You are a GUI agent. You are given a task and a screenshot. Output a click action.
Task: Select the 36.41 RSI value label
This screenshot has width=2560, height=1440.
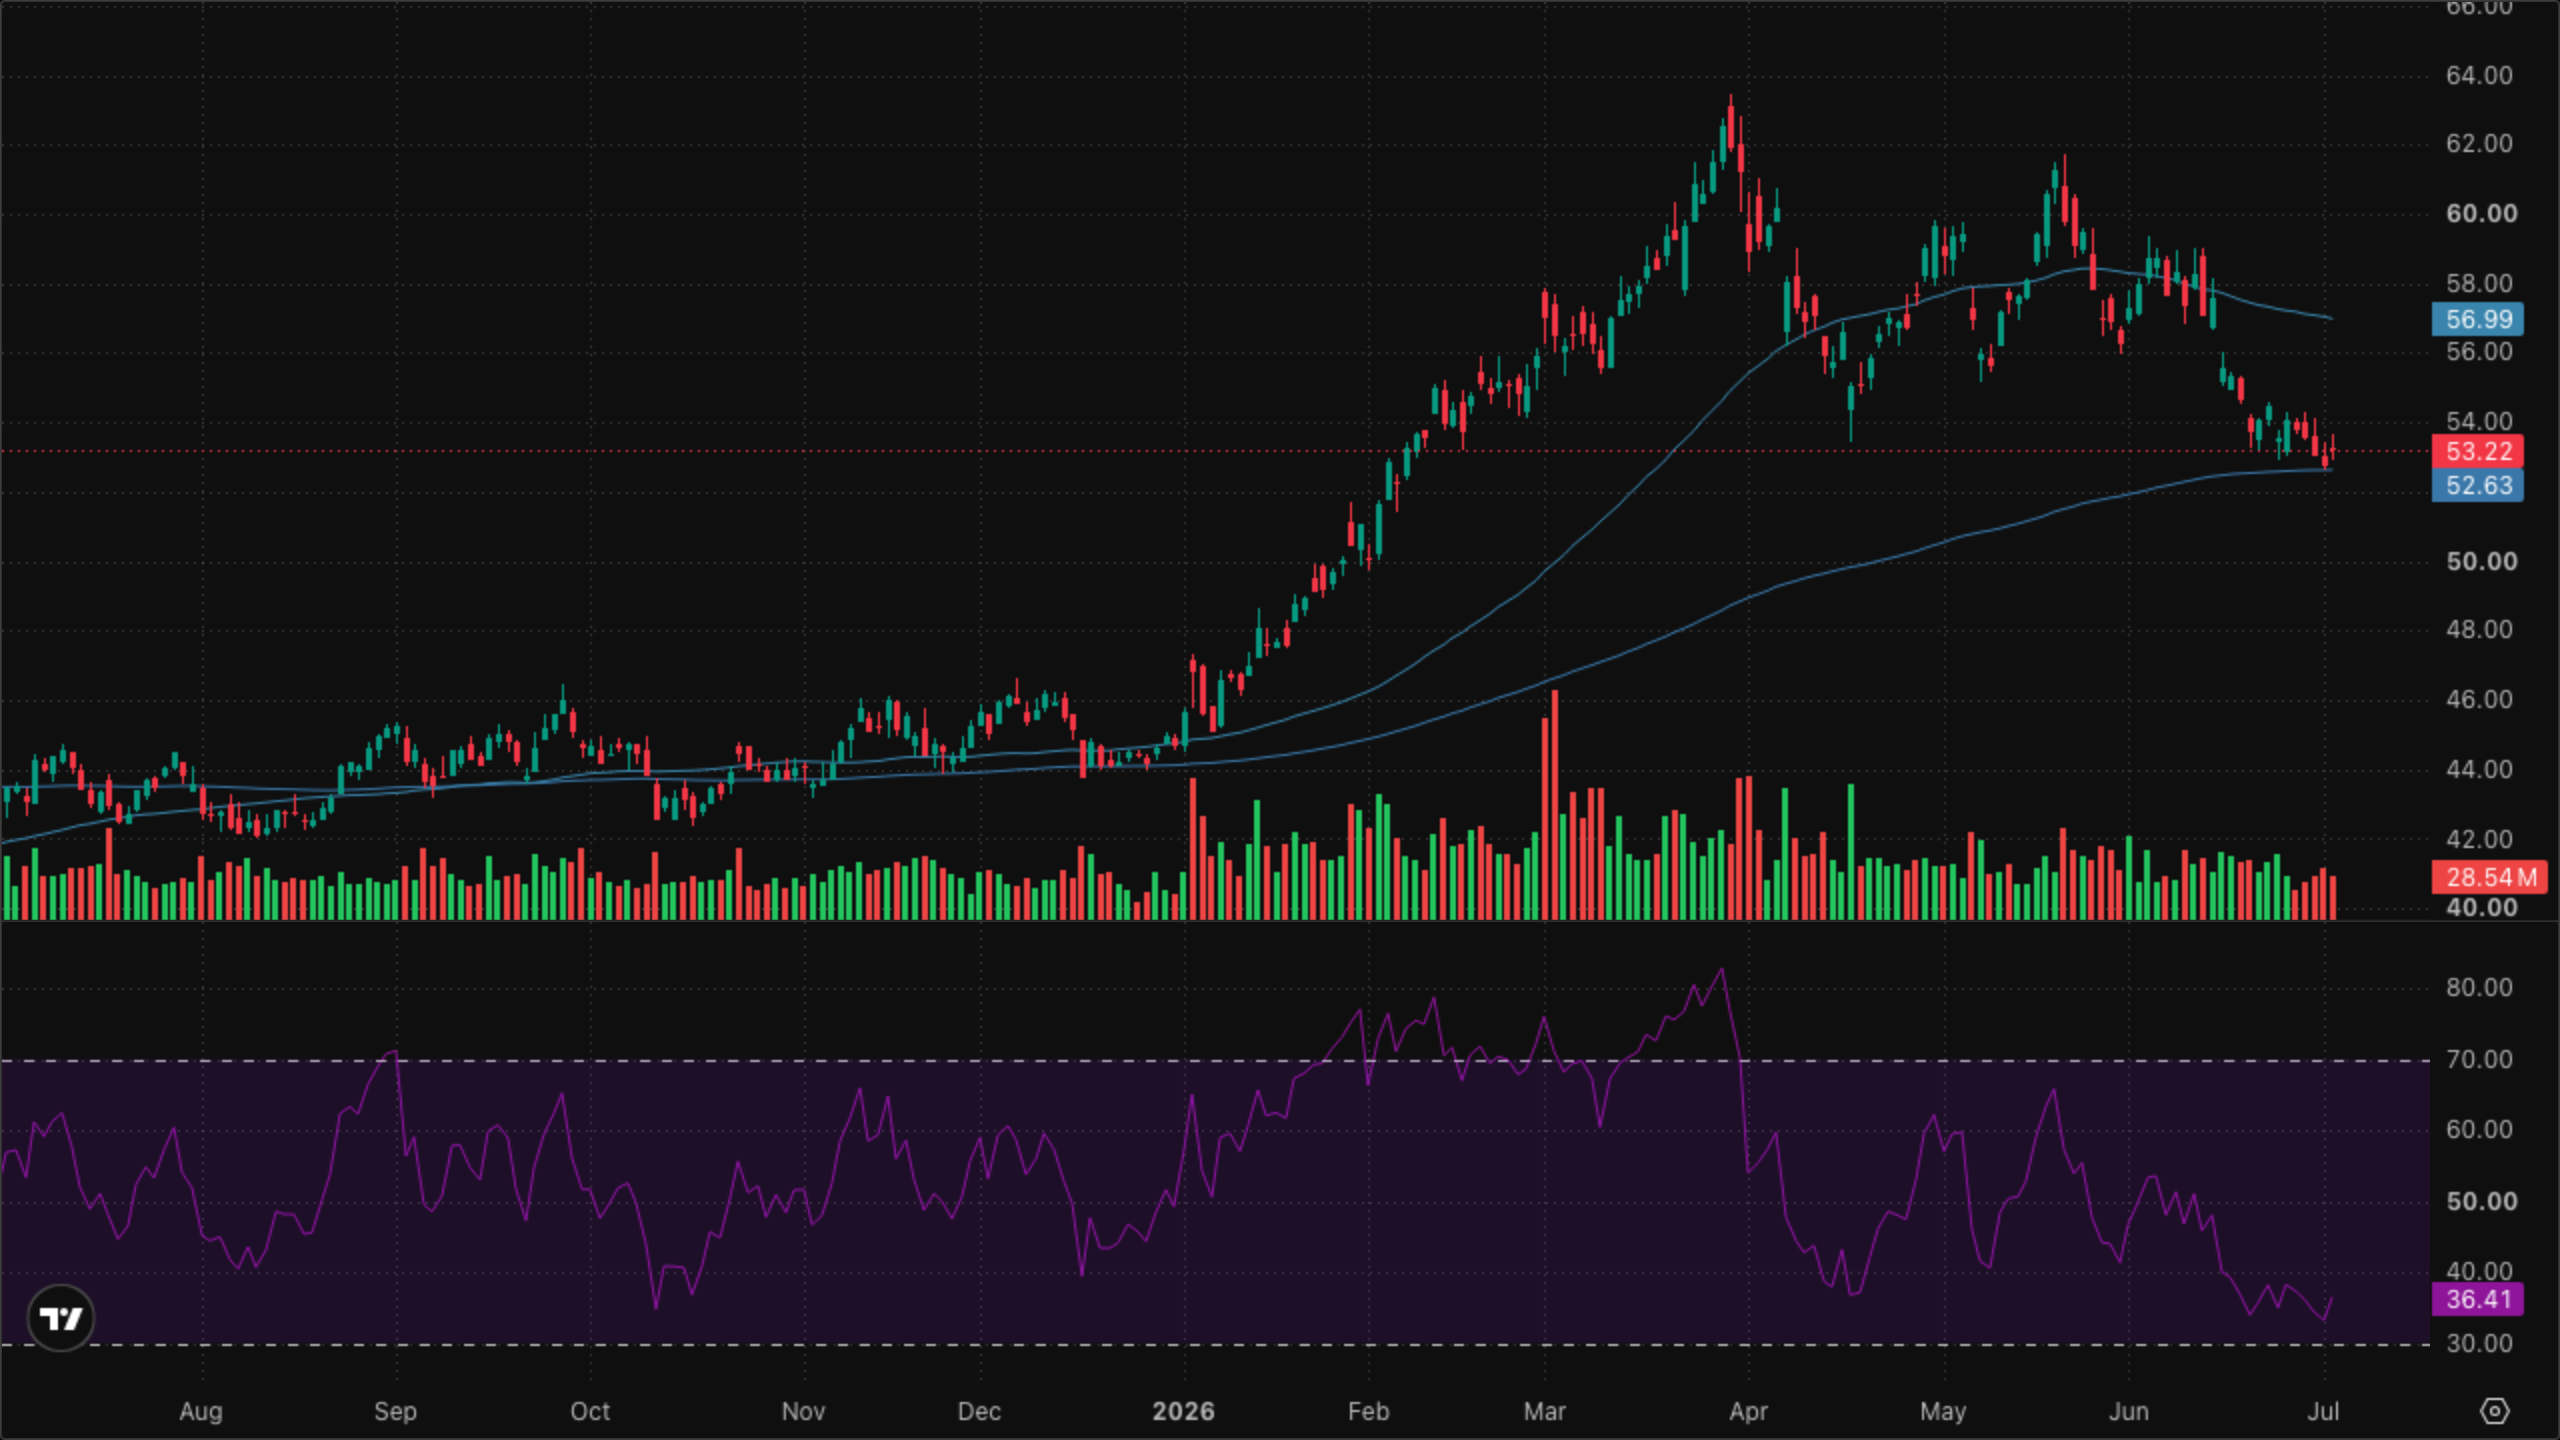[x=2478, y=1299]
